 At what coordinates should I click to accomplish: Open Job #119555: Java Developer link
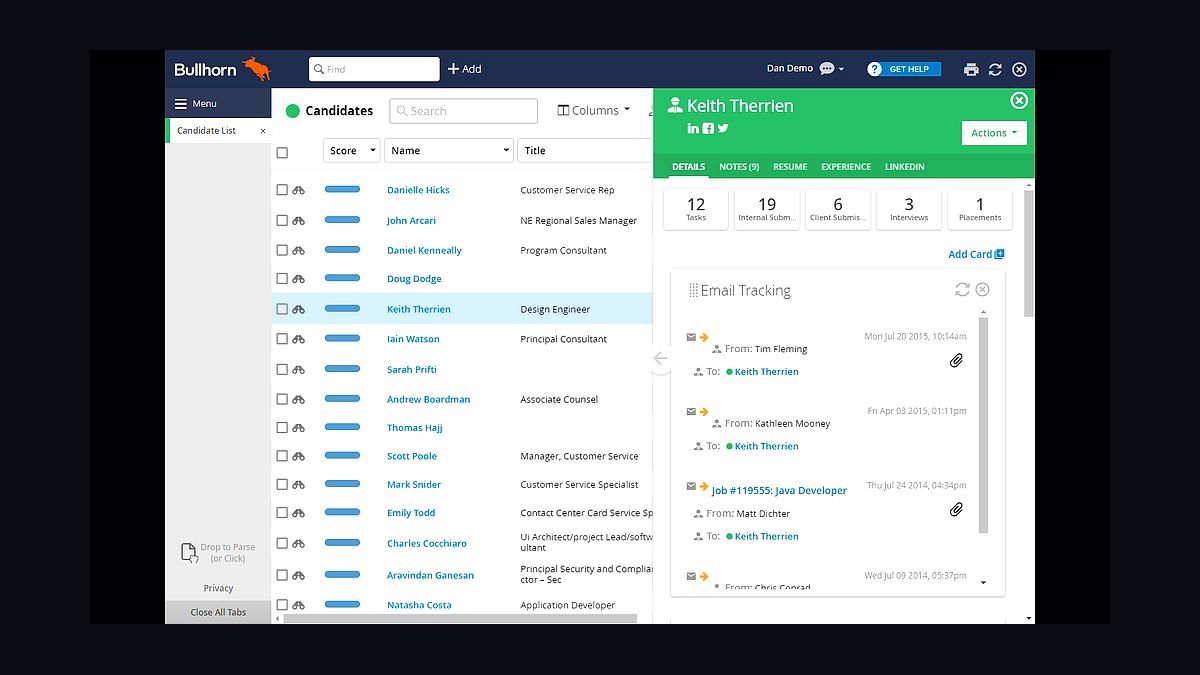point(779,491)
